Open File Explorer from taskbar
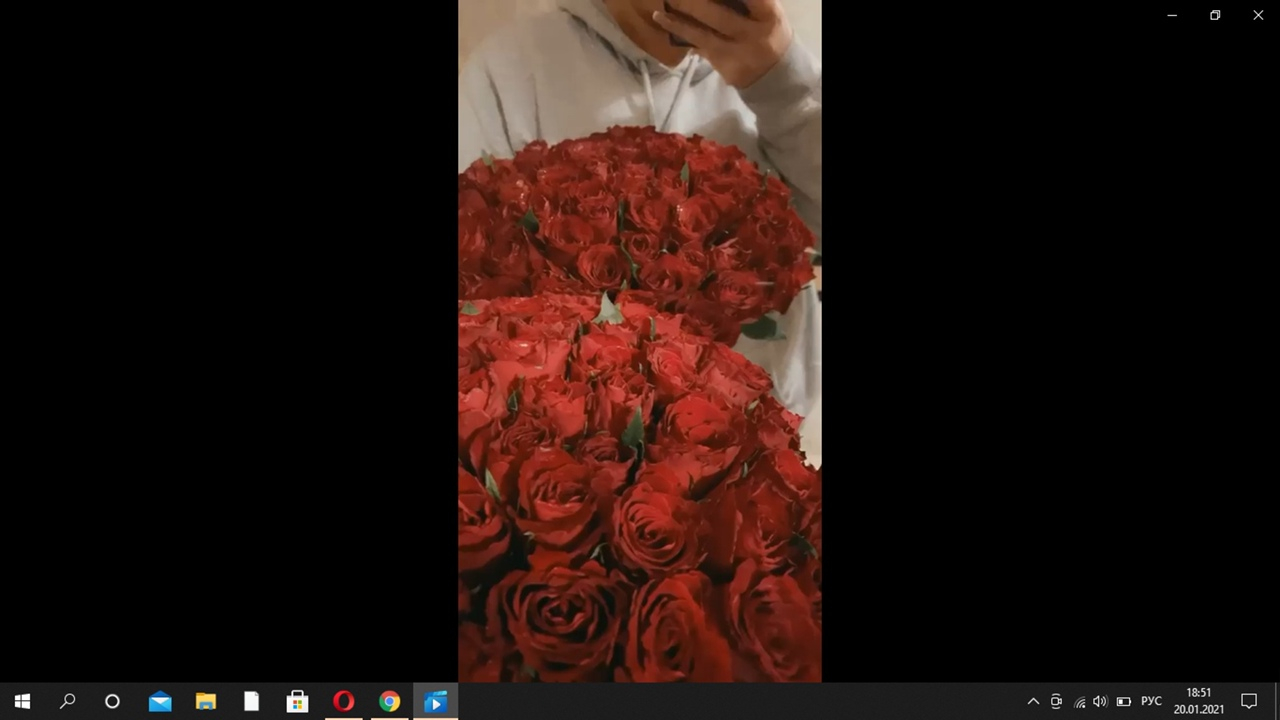This screenshot has width=1280, height=720. click(206, 702)
